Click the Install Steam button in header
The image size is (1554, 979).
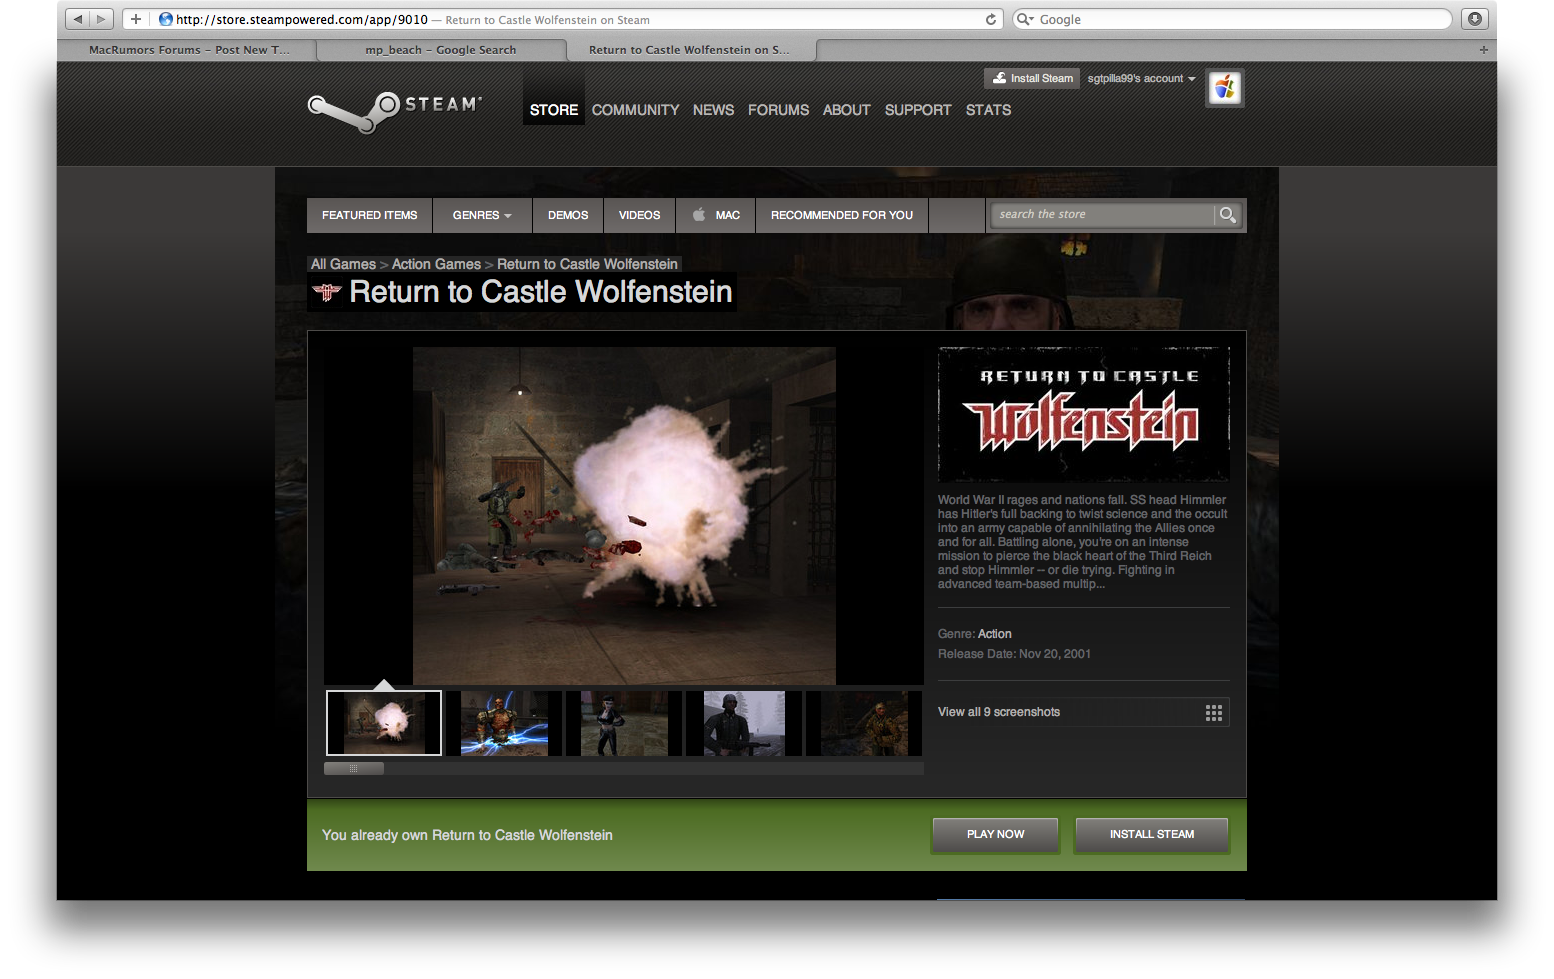[1032, 78]
